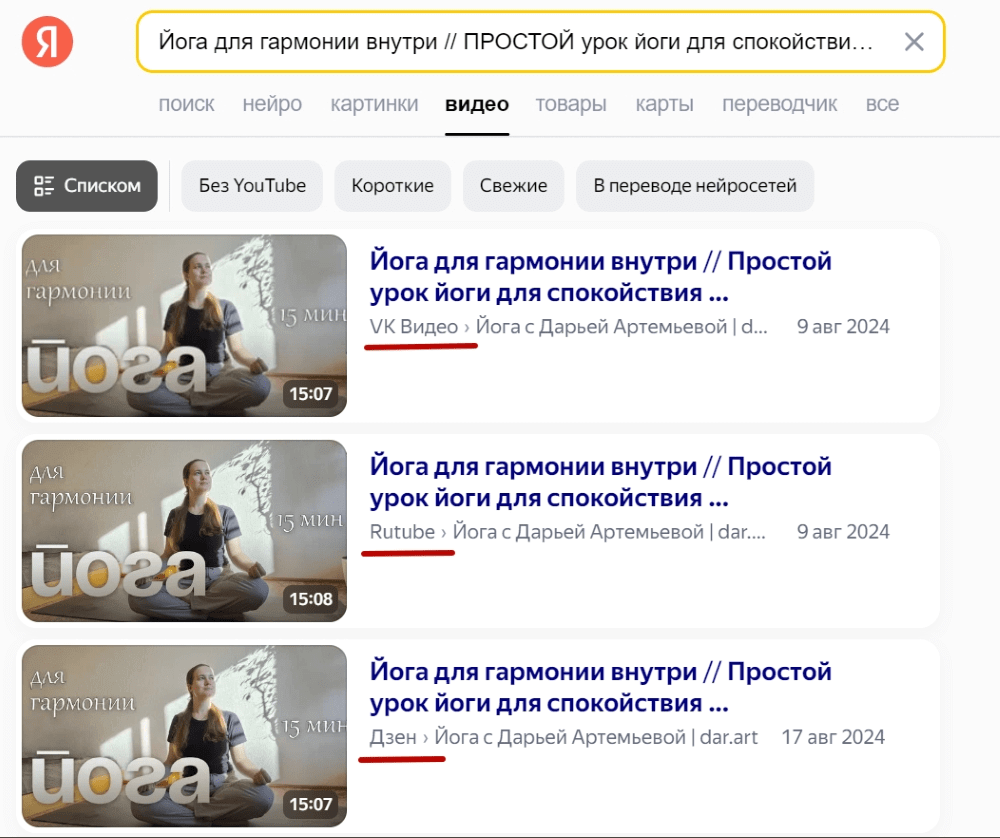The height and width of the screenshot is (838, 1000).
Task: Click inside the search input field
Action: 517,42
